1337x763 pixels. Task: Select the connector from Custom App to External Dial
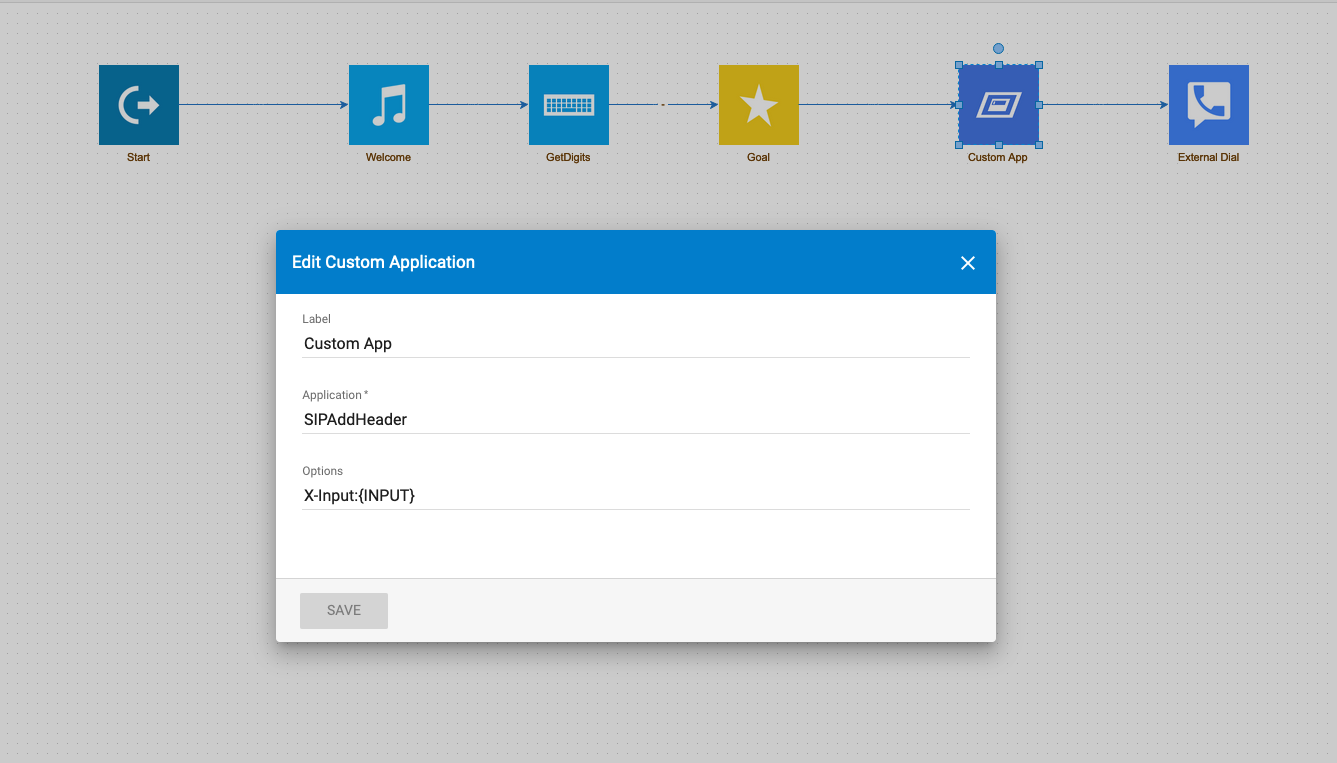pyautogui.click(x=1104, y=104)
